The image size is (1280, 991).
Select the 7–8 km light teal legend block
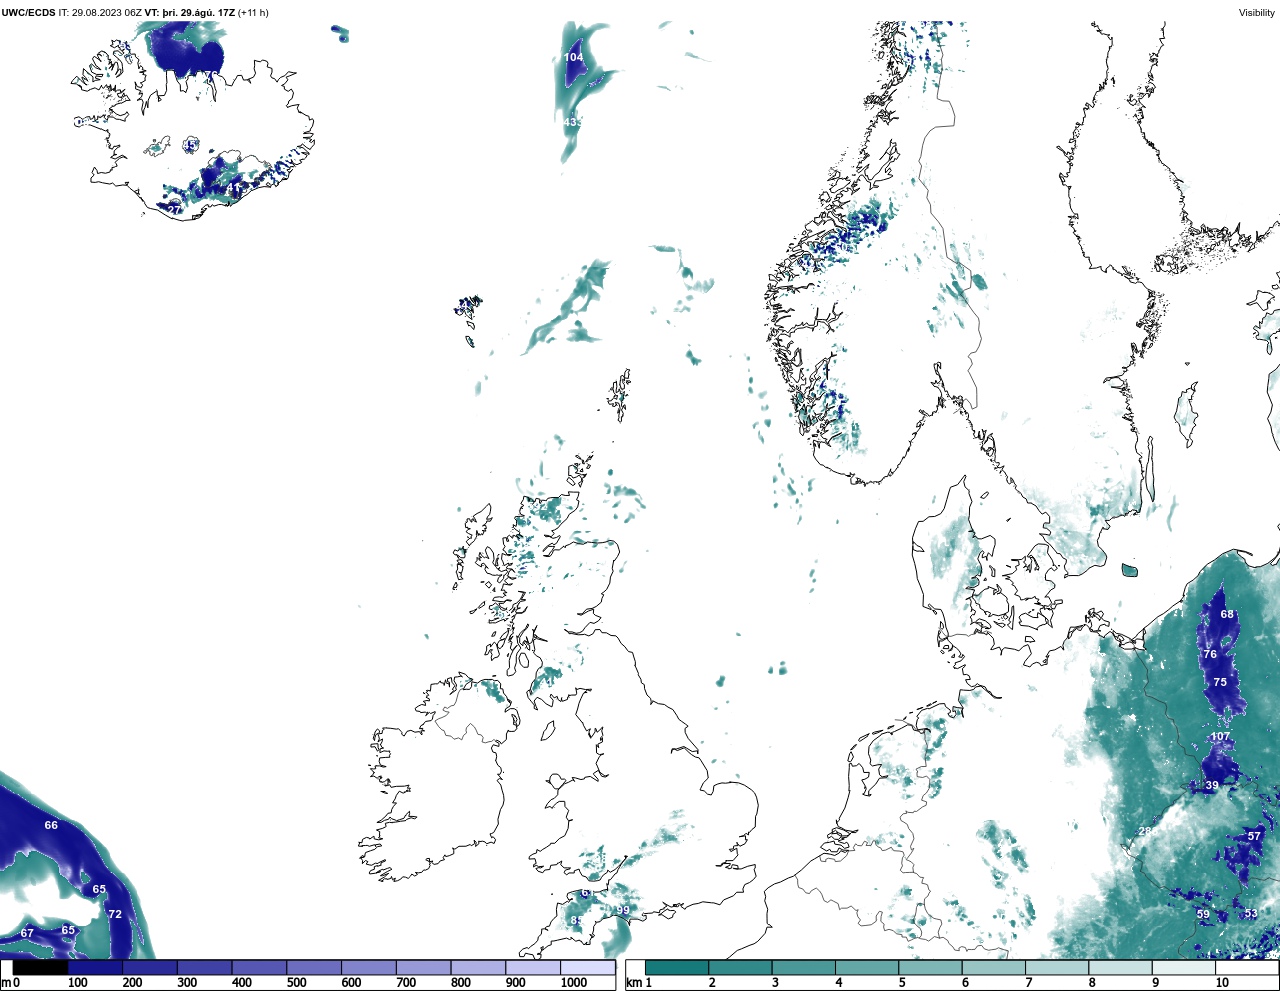click(x=1057, y=967)
